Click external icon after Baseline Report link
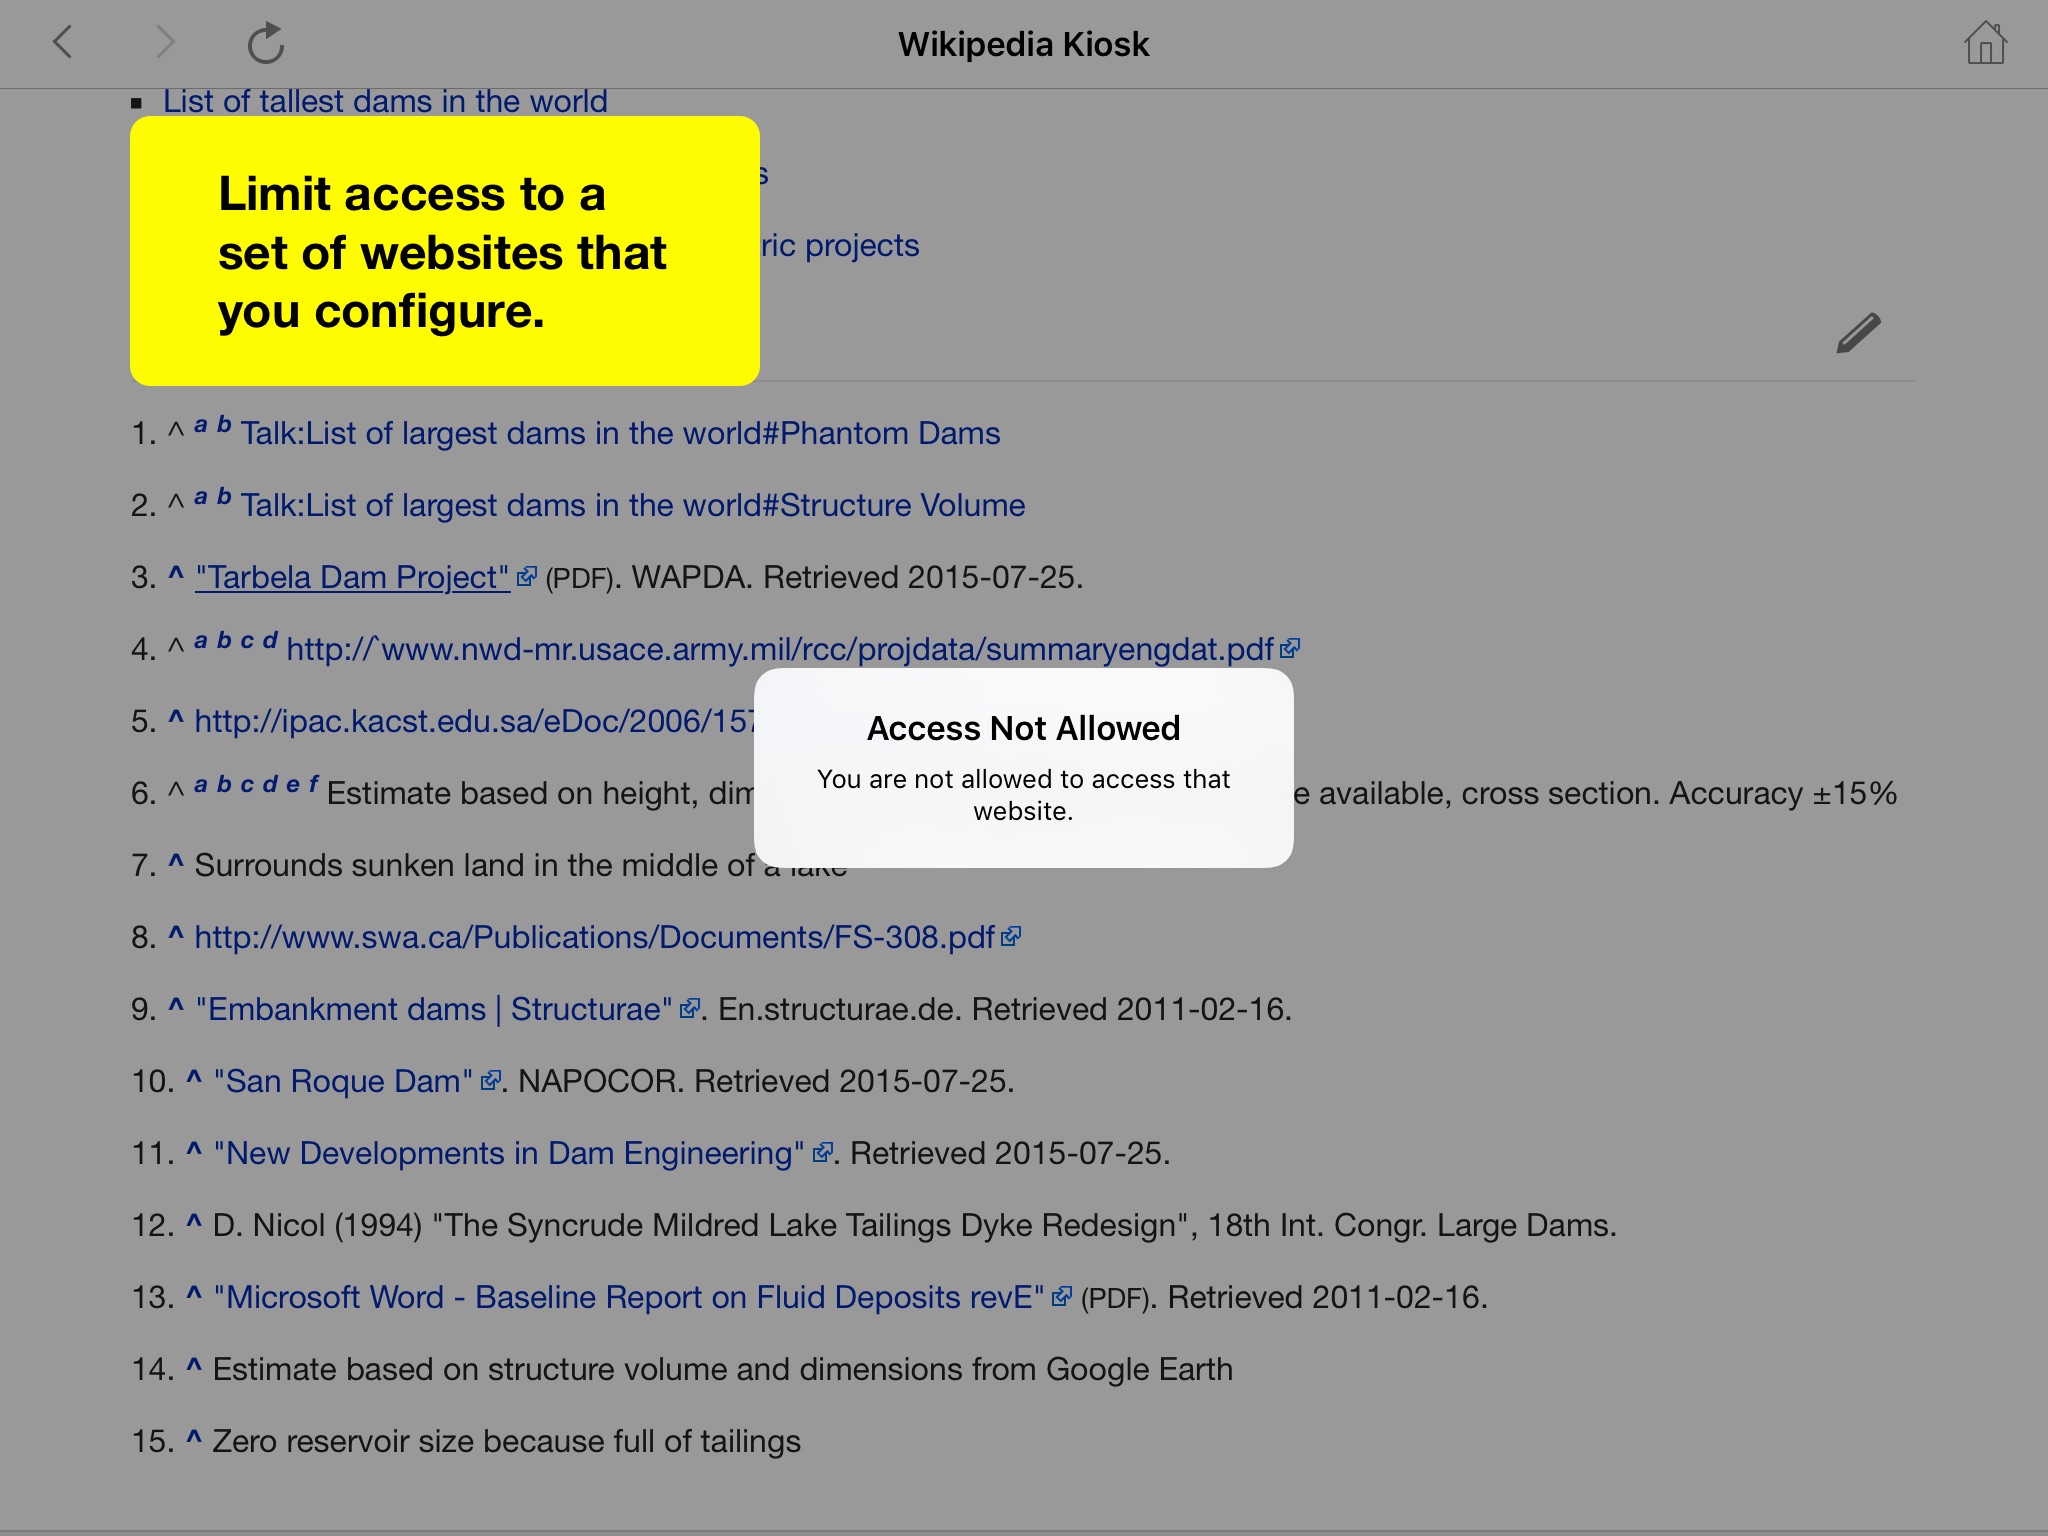 click(x=1062, y=1296)
